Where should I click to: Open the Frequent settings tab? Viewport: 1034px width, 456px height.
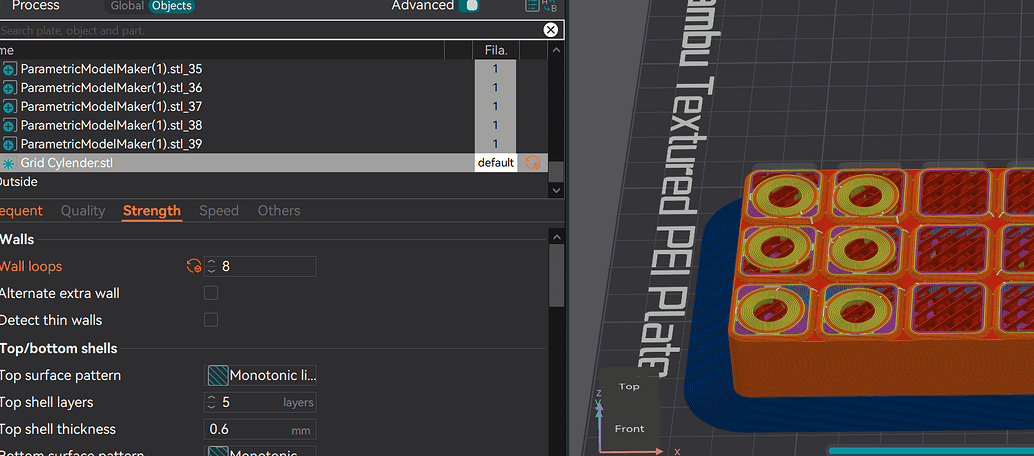coord(21,211)
